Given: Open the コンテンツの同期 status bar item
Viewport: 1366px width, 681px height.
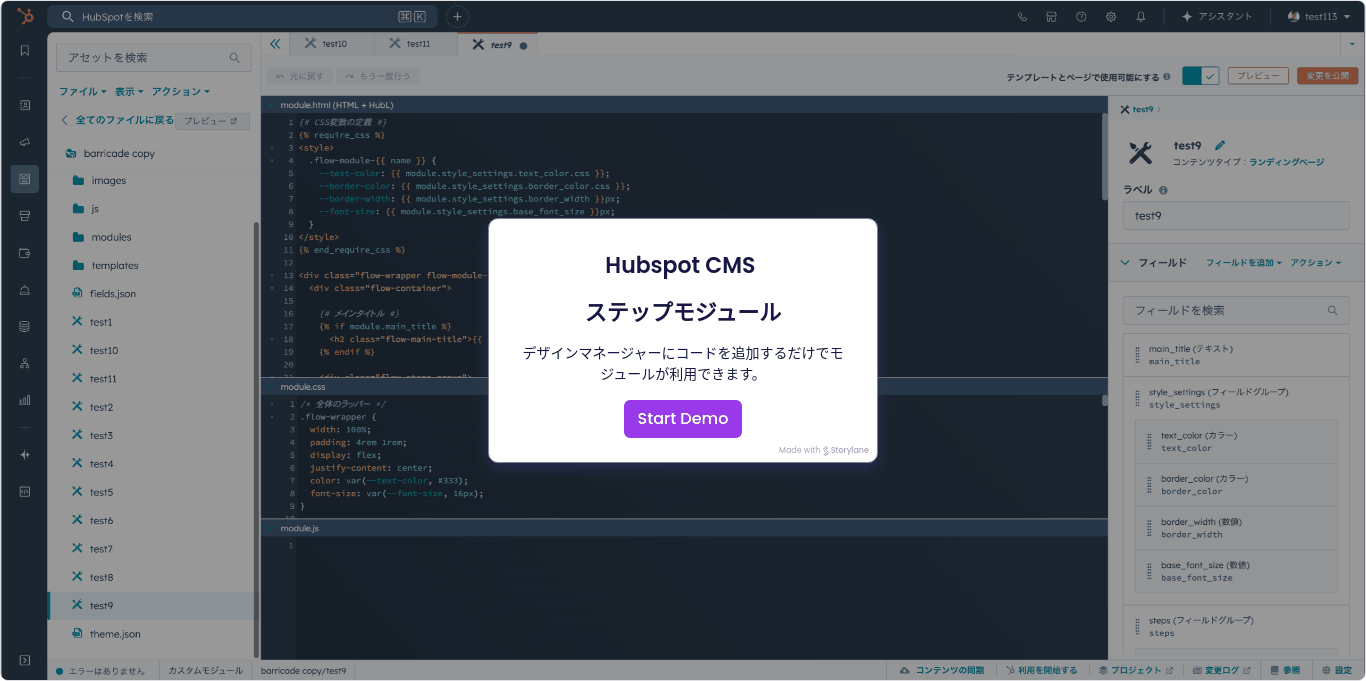Looking at the screenshot, I should coord(942,670).
